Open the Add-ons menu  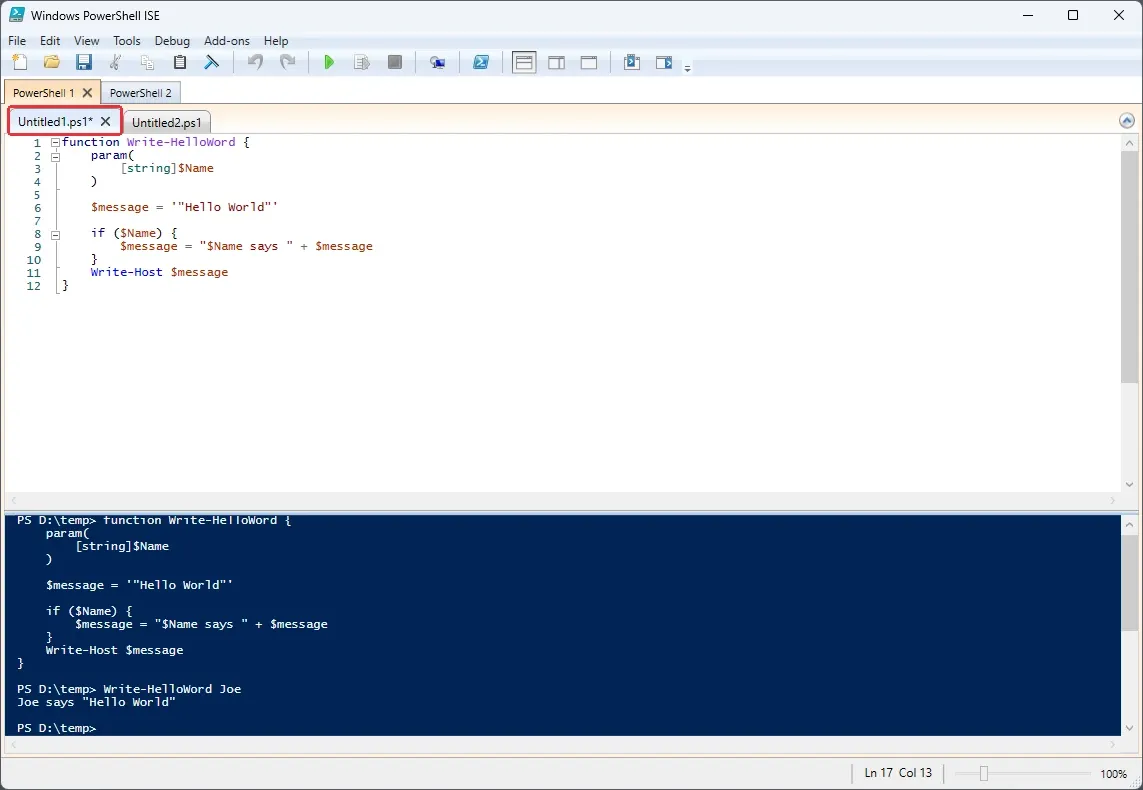coord(227,41)
